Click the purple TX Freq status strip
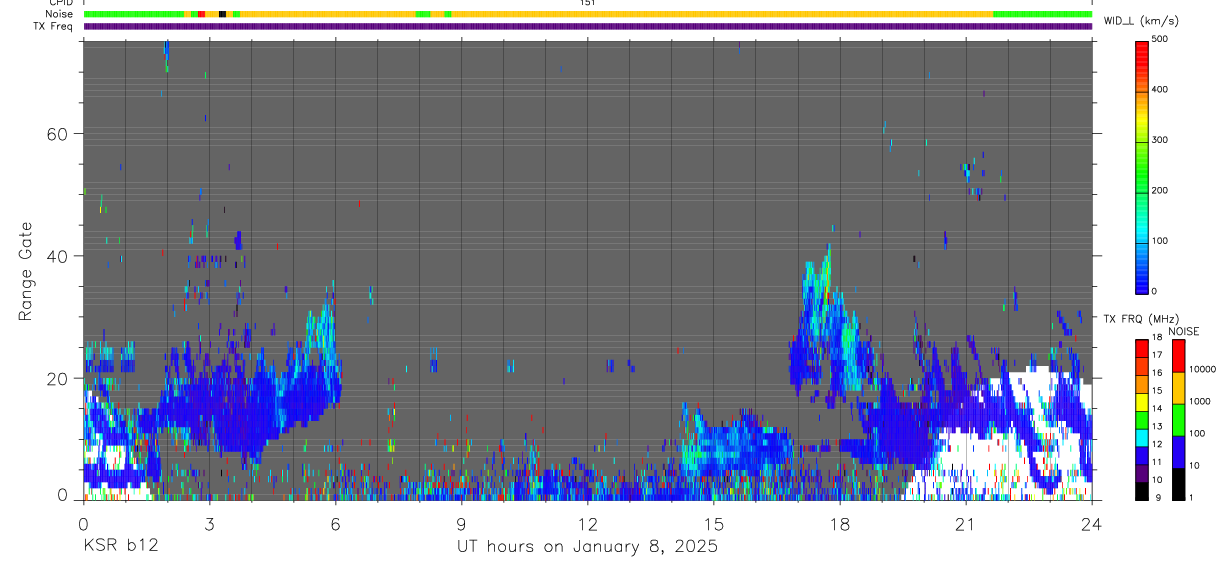The height and width of the screenshot is (567, 1228). 588,26
